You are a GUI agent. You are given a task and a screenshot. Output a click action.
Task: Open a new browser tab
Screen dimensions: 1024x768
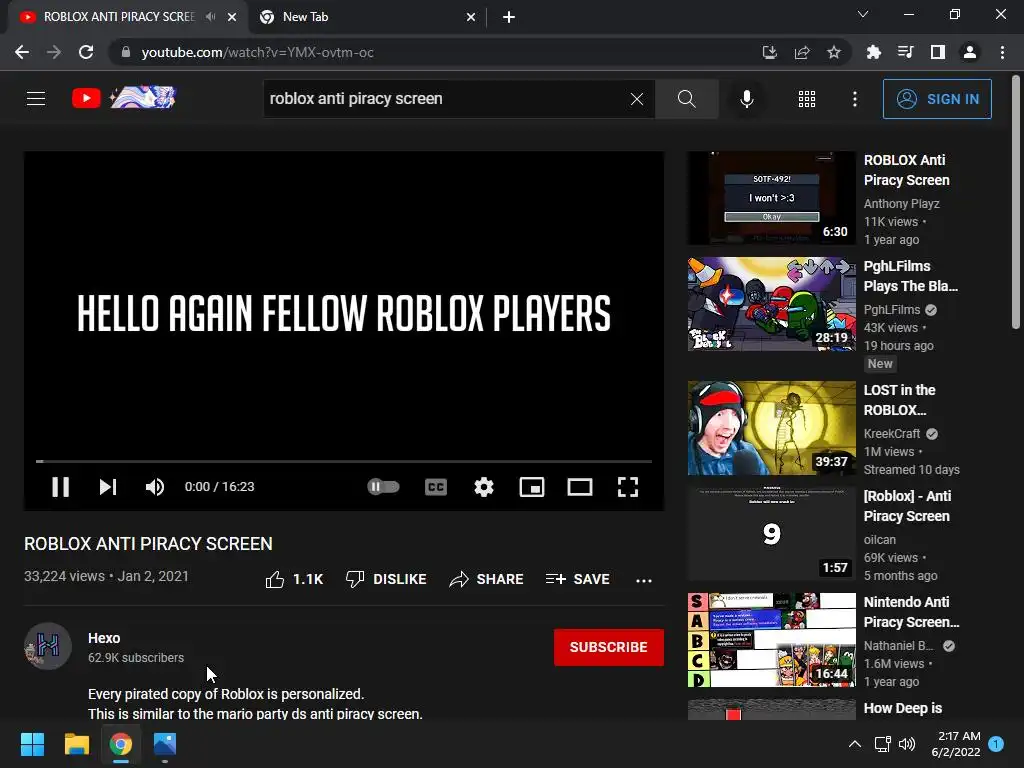pyautogui.click(x=509, y=17)
